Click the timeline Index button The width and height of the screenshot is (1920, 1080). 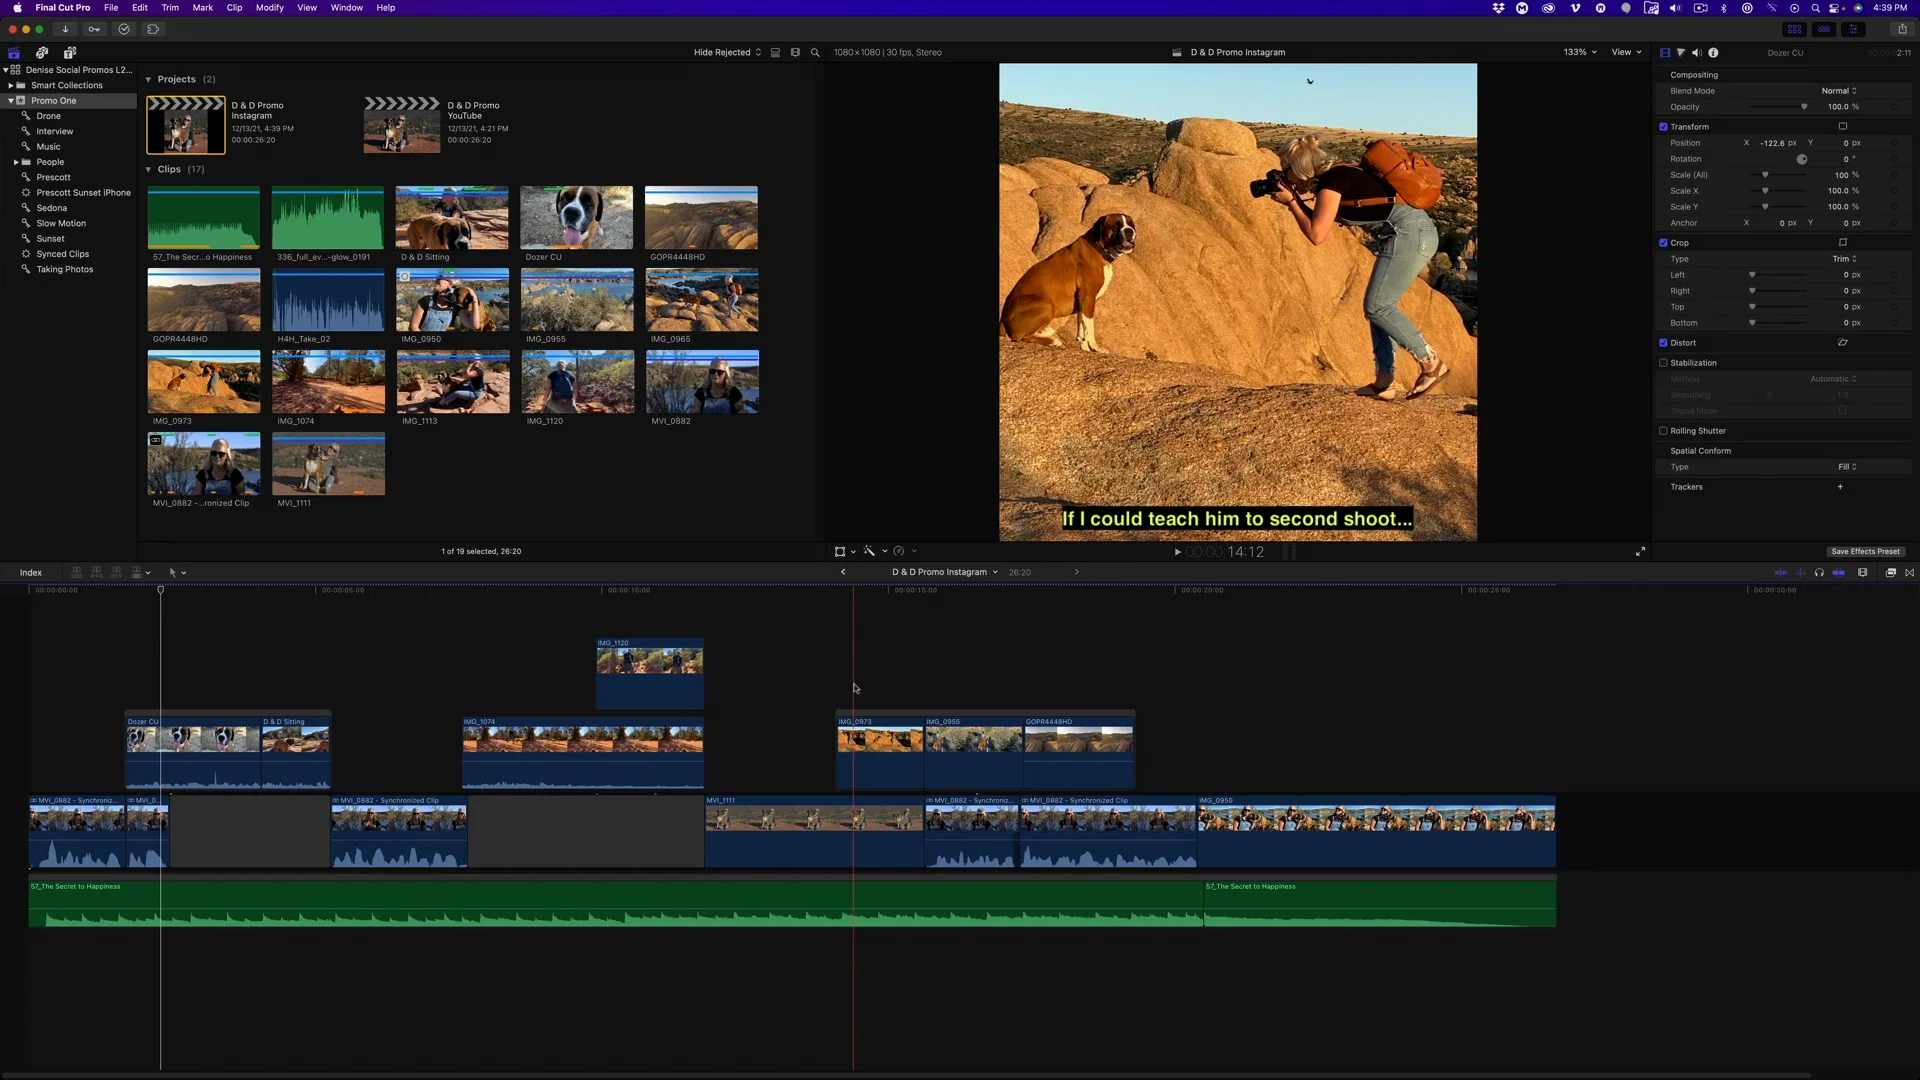[x=31, y=573]
